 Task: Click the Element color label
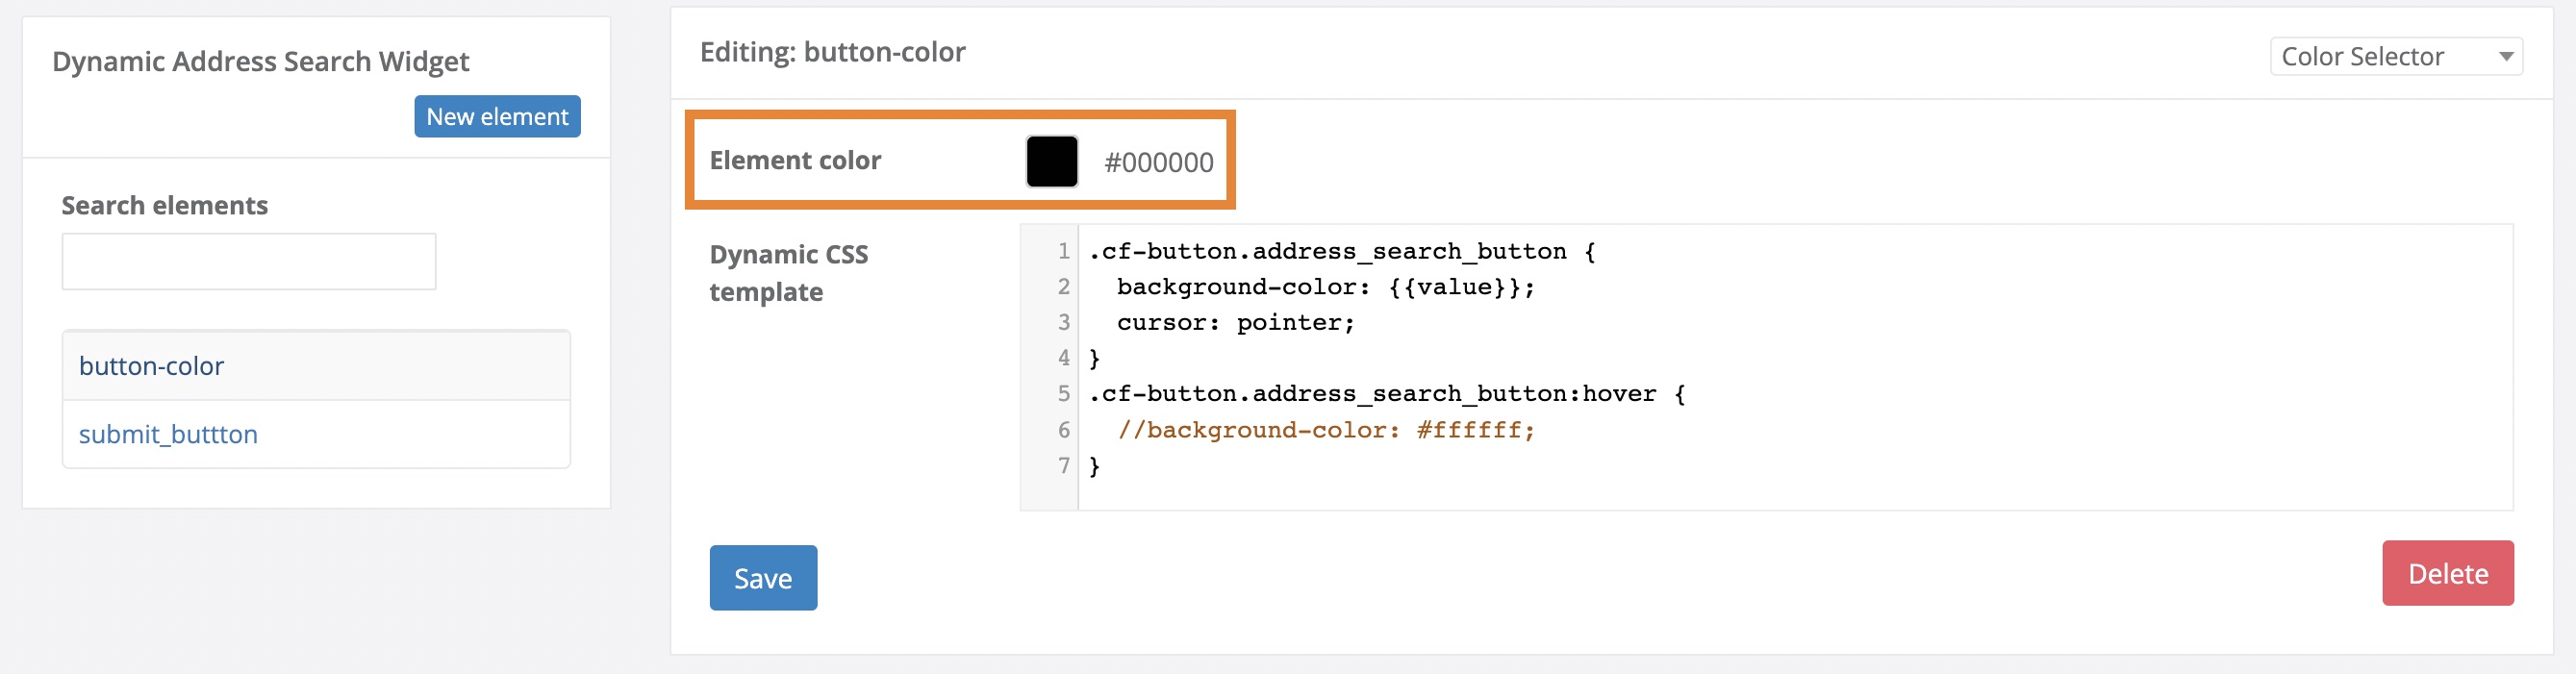(x=795, y=160)
